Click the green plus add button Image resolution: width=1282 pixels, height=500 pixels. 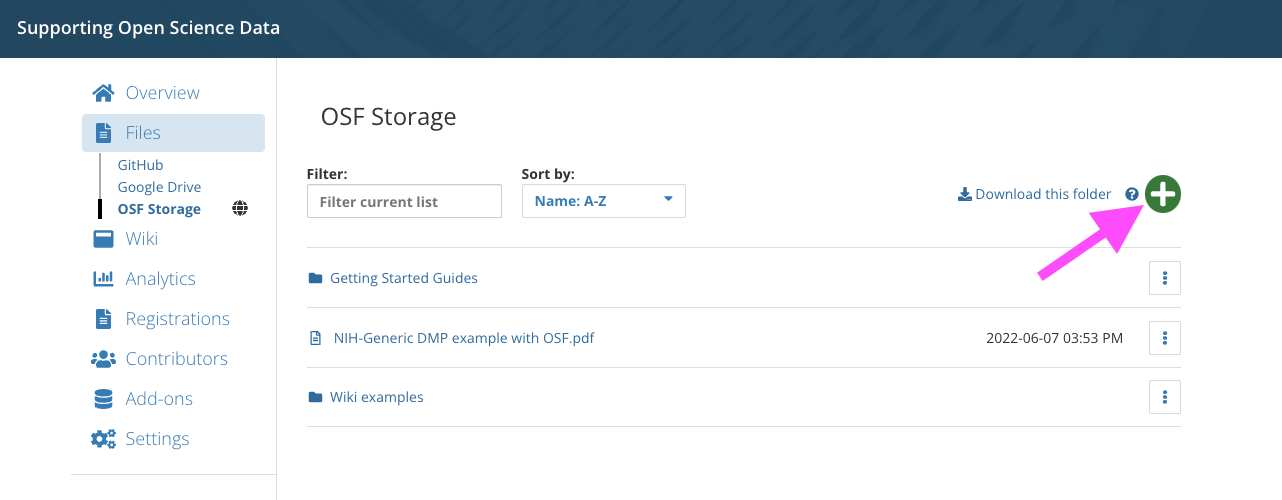click(x=1163, y=194)
